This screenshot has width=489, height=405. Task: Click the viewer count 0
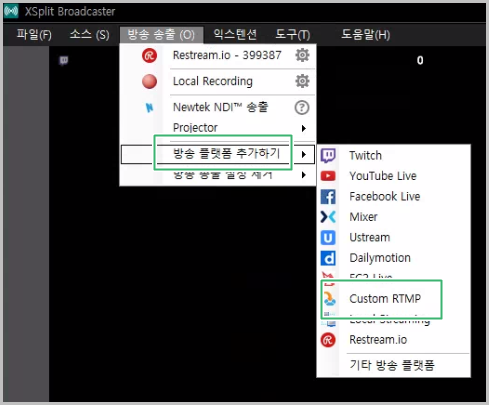coord(420,60)
